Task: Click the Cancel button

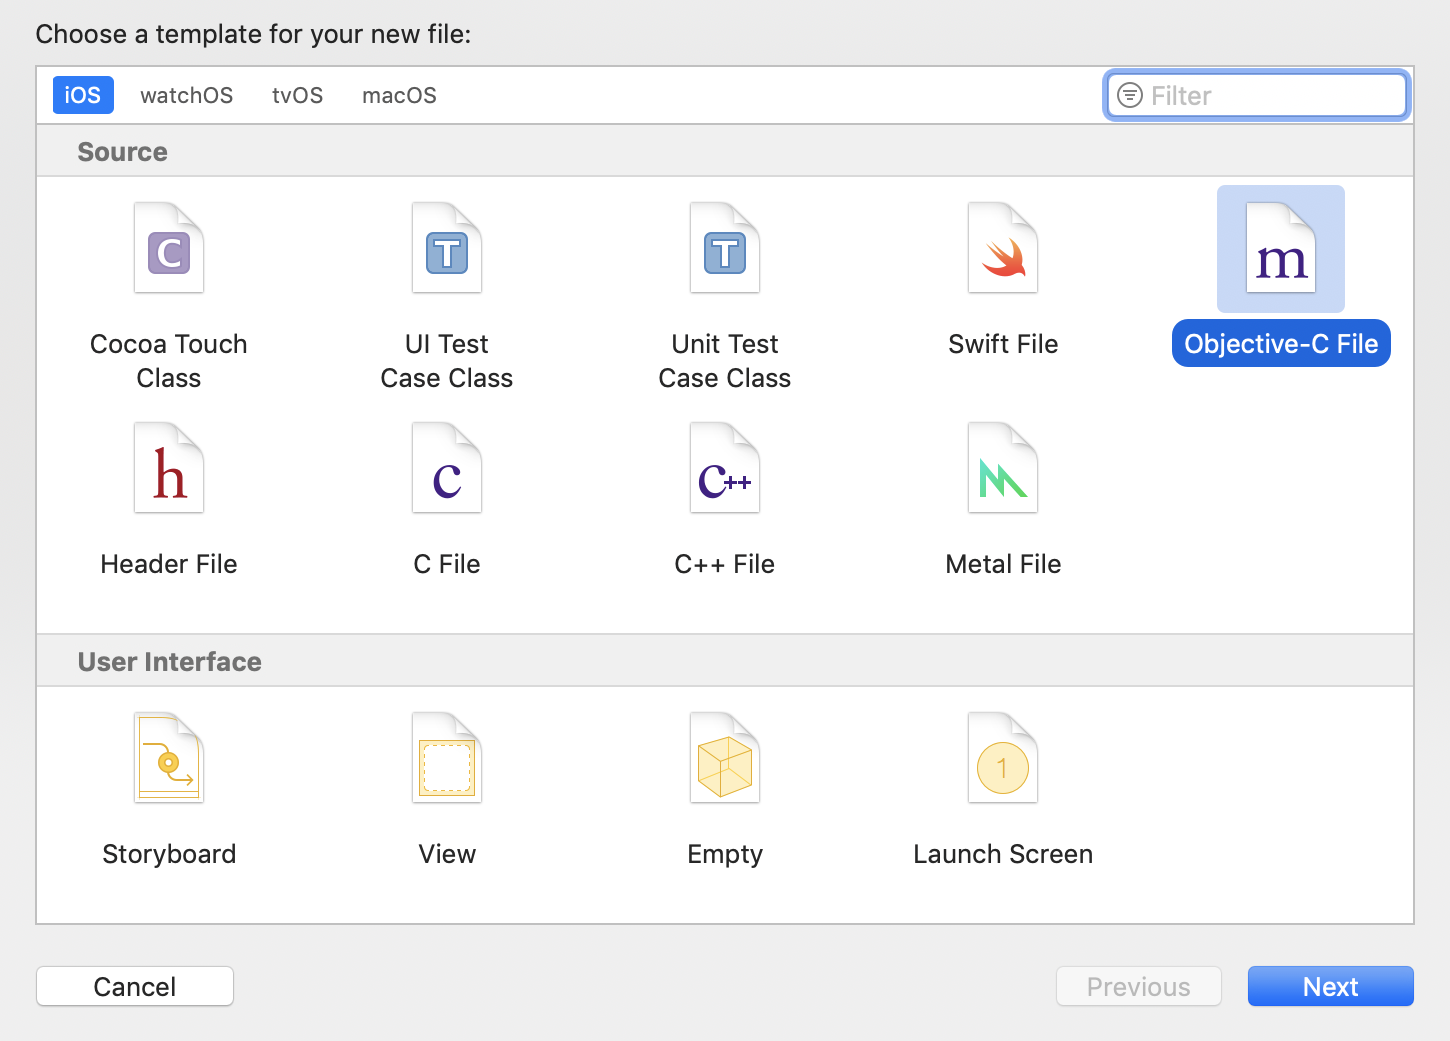Action: 135,986
